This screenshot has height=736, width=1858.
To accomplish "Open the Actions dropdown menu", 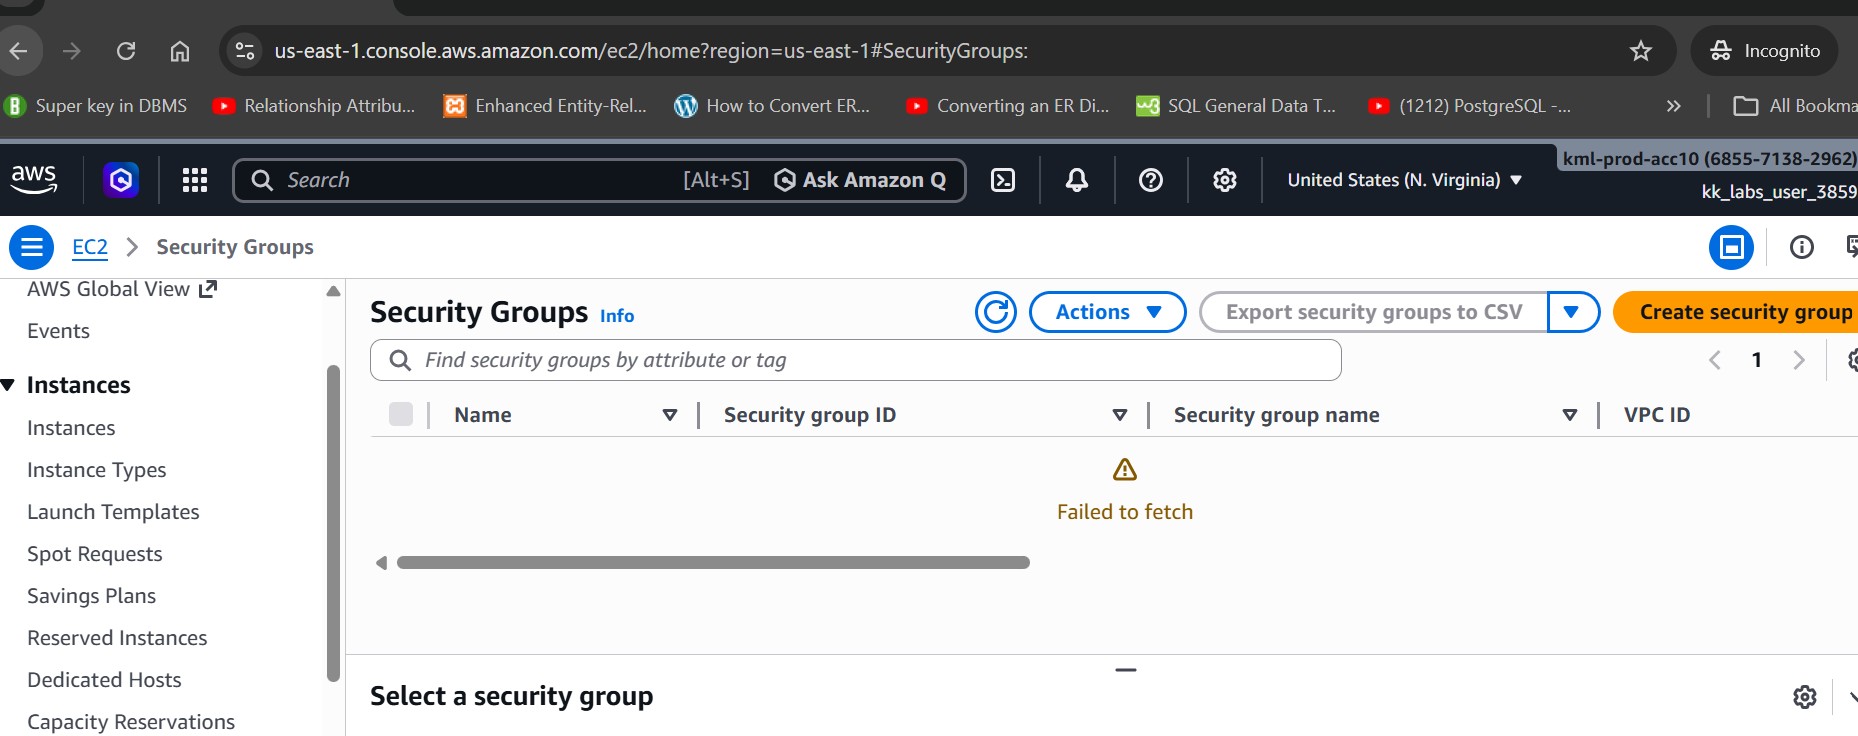I will [1108, 312].
